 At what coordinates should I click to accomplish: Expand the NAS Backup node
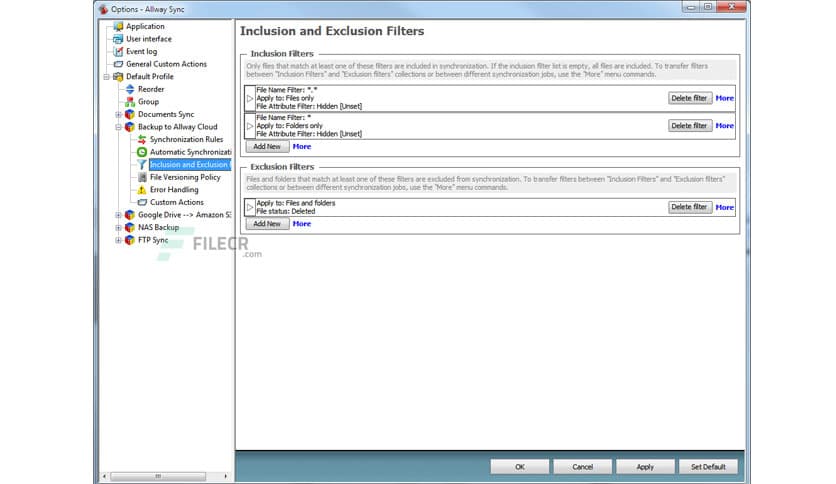tap(118, 228)
